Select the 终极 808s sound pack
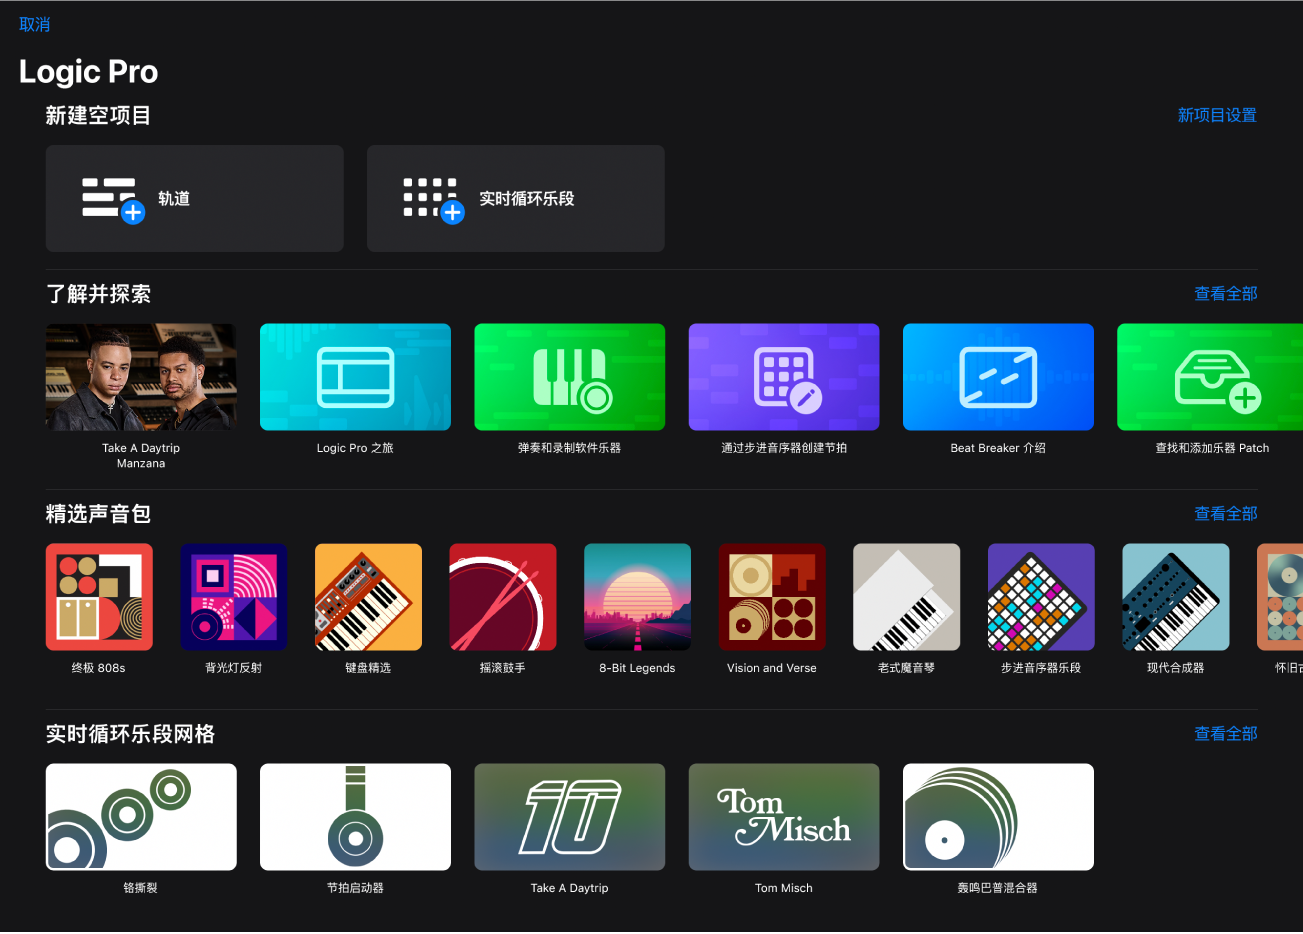The image size is (1303, 934). 99,597
